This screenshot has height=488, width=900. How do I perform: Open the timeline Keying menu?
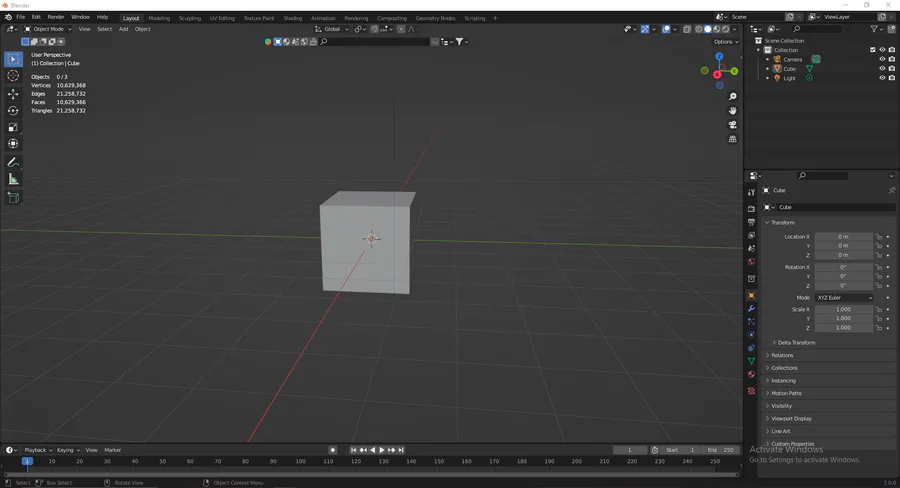[x=68, y=450]
